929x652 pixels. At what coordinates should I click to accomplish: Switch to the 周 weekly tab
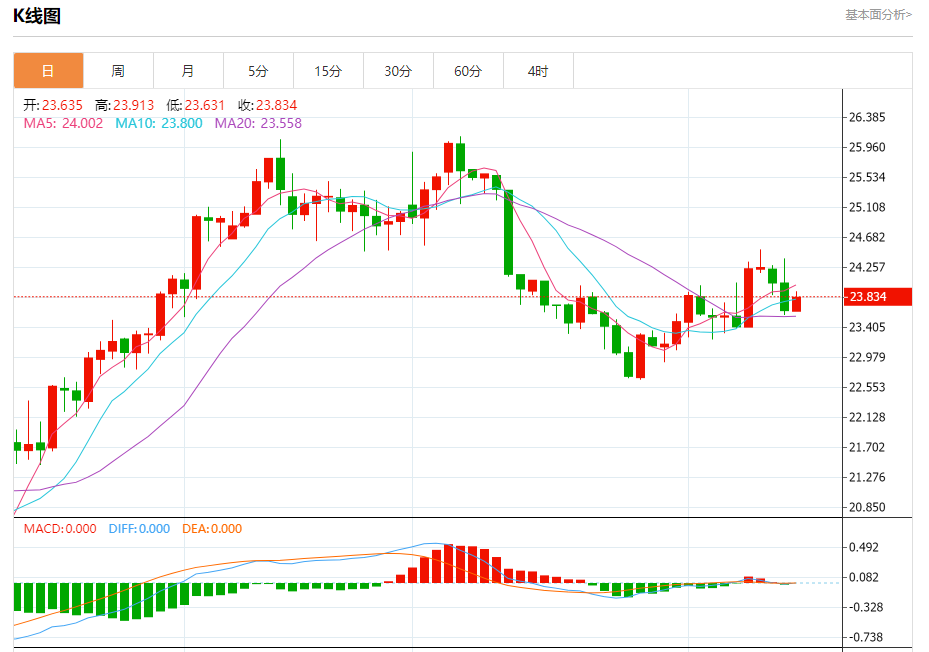118,71
